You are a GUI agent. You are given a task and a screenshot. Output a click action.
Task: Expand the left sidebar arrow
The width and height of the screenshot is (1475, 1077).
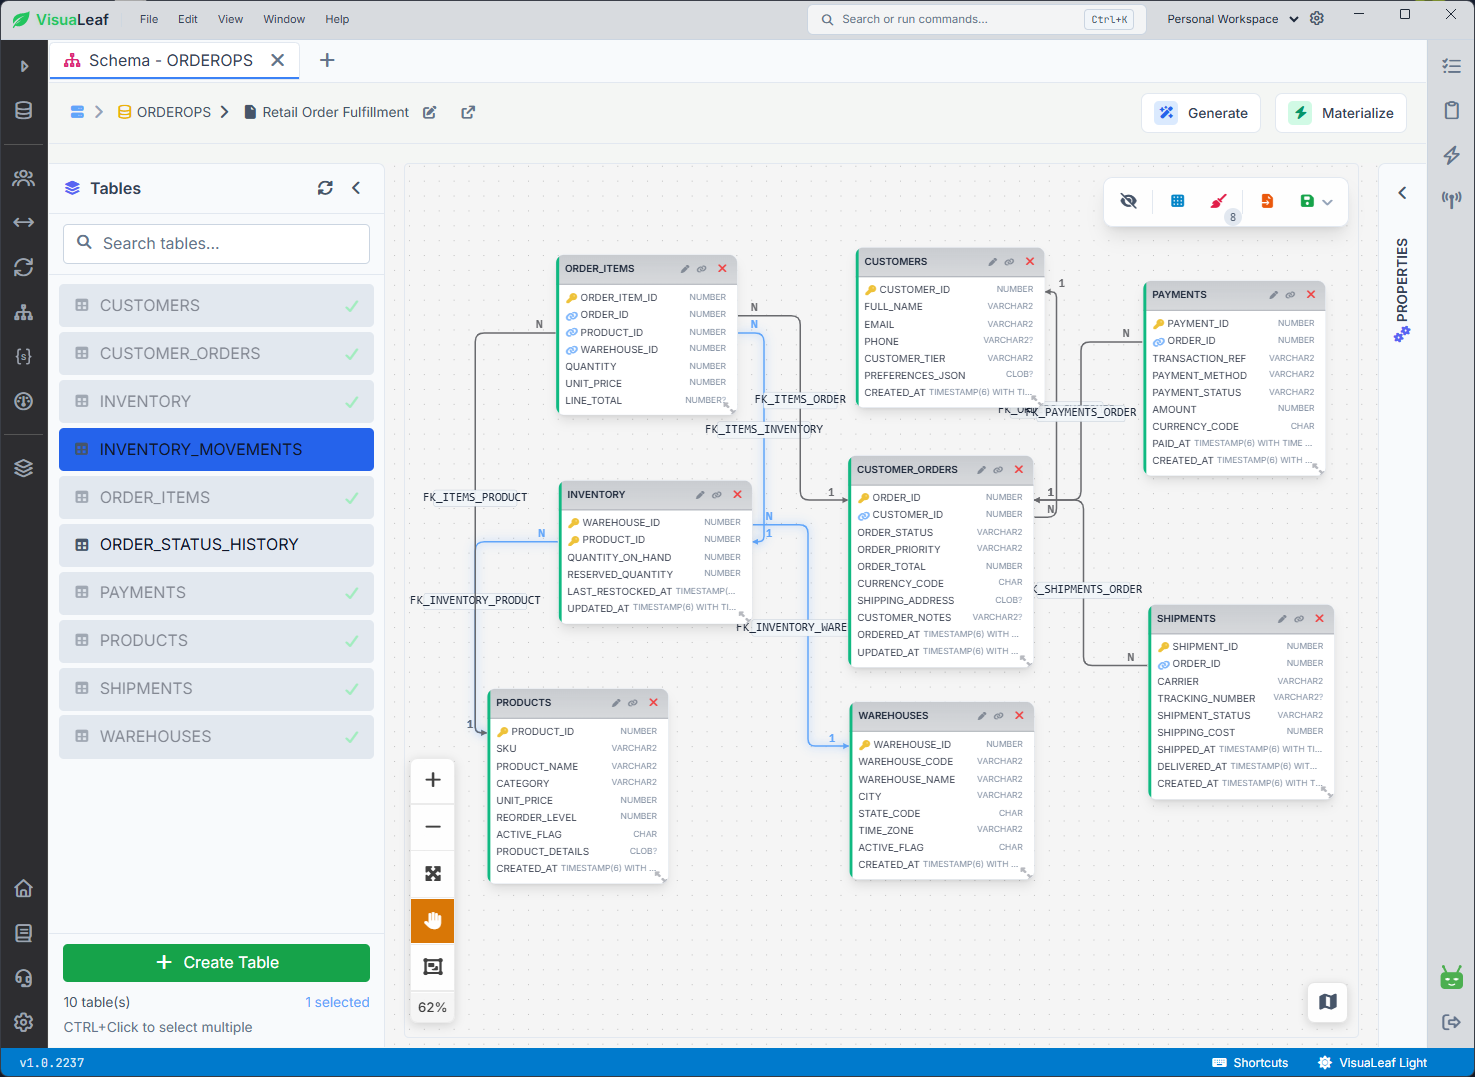click(x=24, y=66)
